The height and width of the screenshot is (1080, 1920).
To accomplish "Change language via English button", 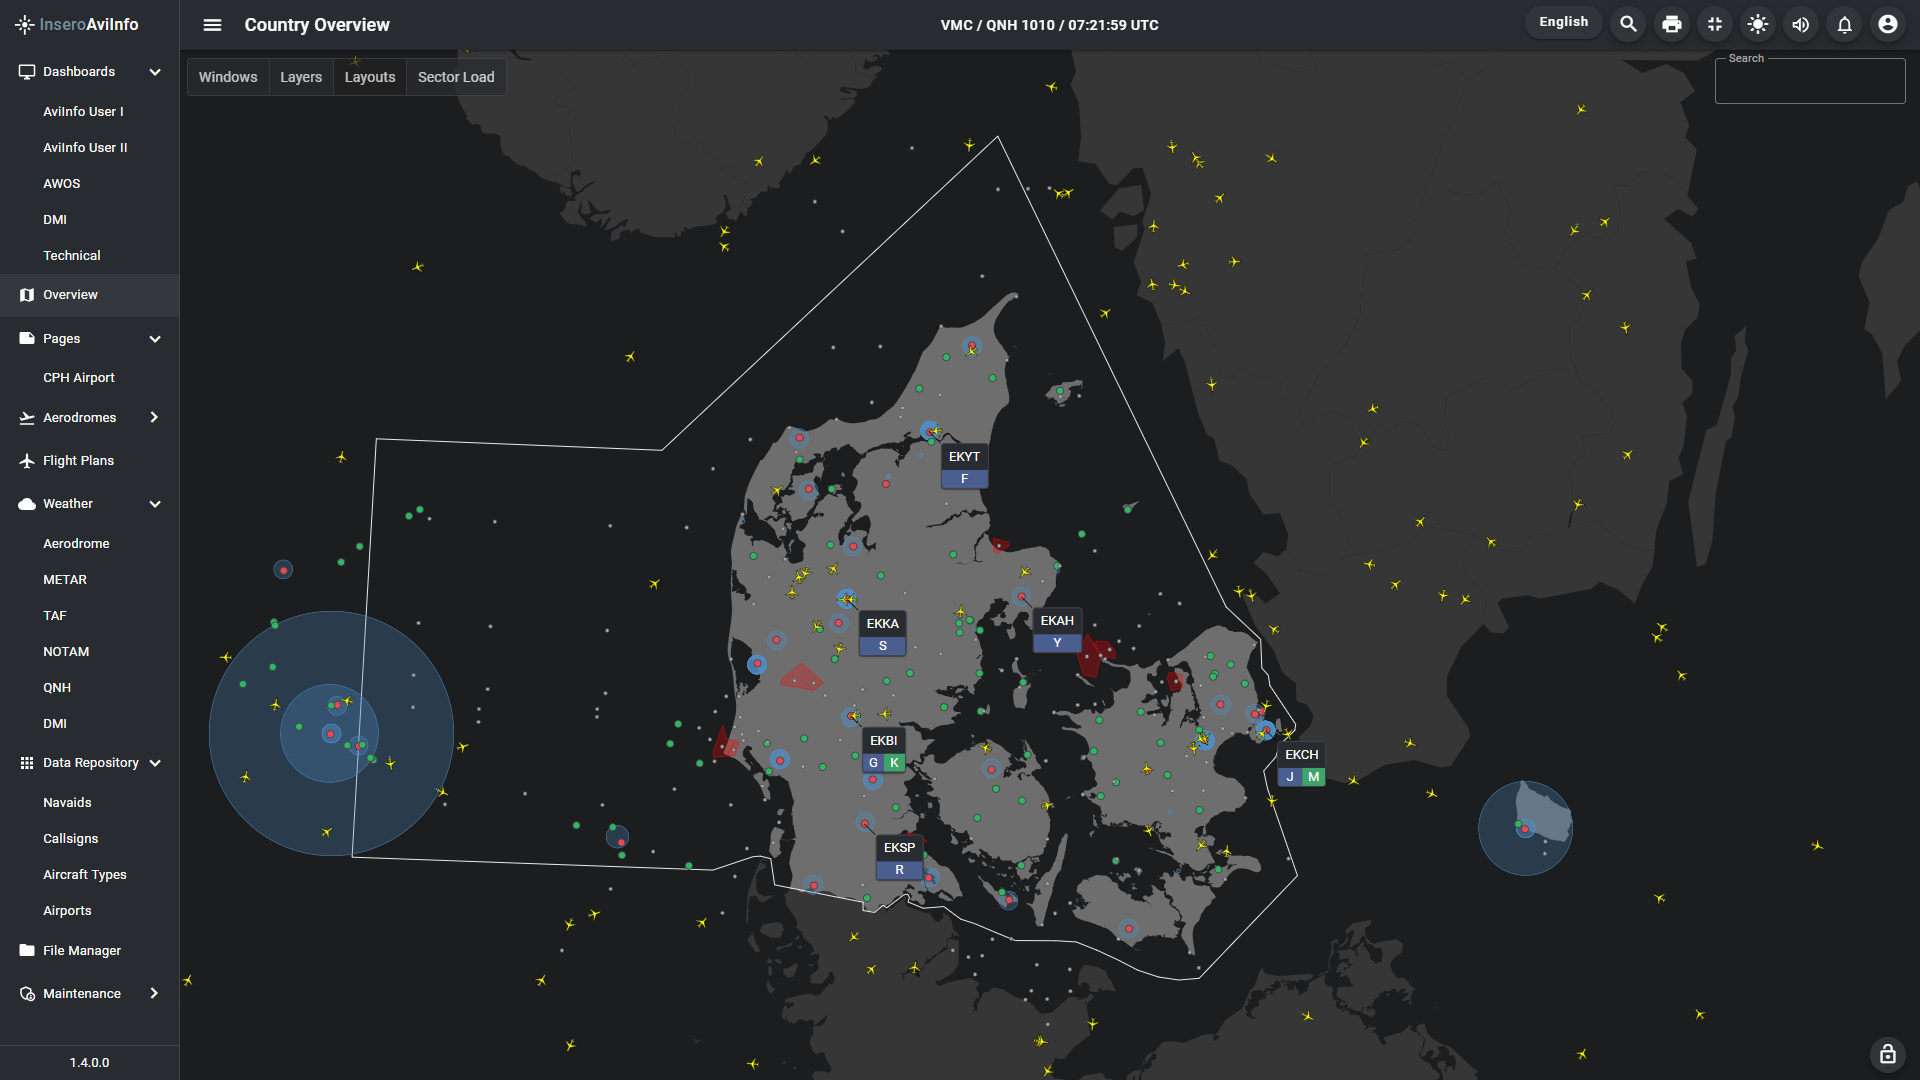I will click(1563, 22).
